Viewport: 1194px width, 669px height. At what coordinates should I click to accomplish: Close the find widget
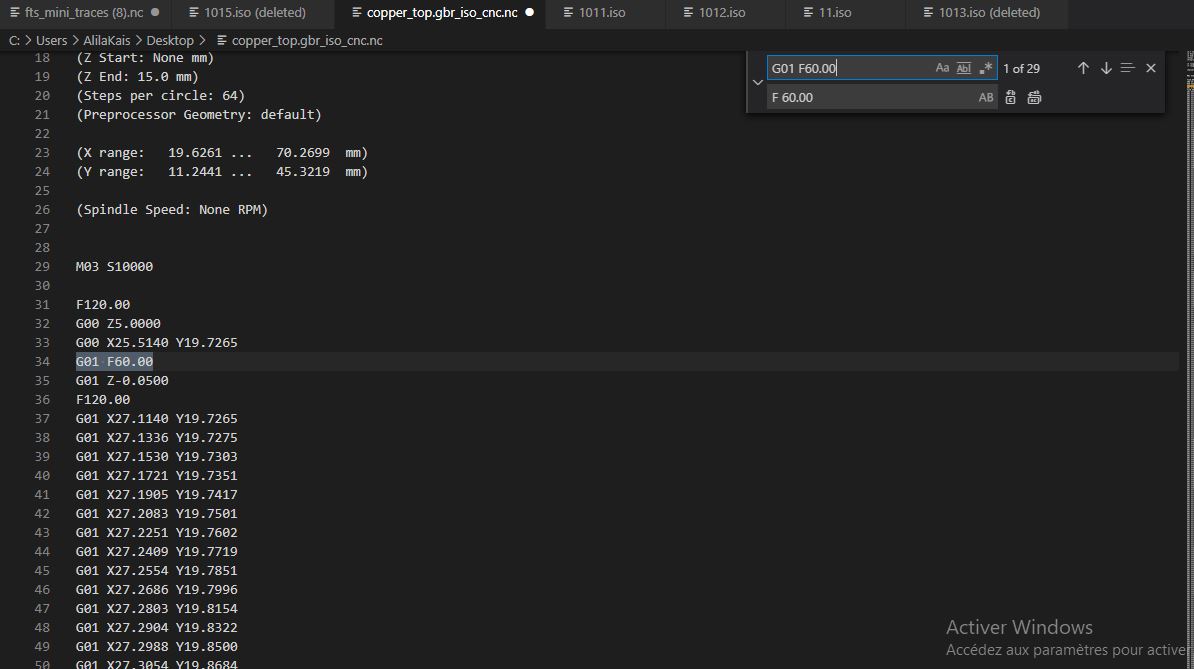(x=1151, y=68)
